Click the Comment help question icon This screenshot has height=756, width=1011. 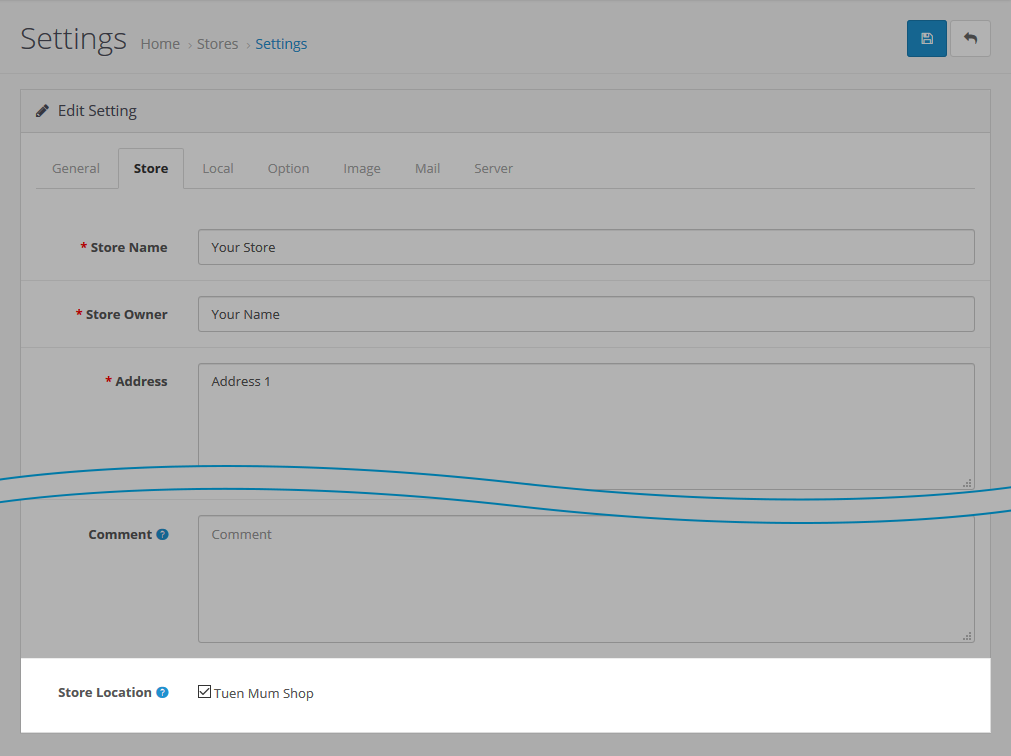(x=162, y=535)
